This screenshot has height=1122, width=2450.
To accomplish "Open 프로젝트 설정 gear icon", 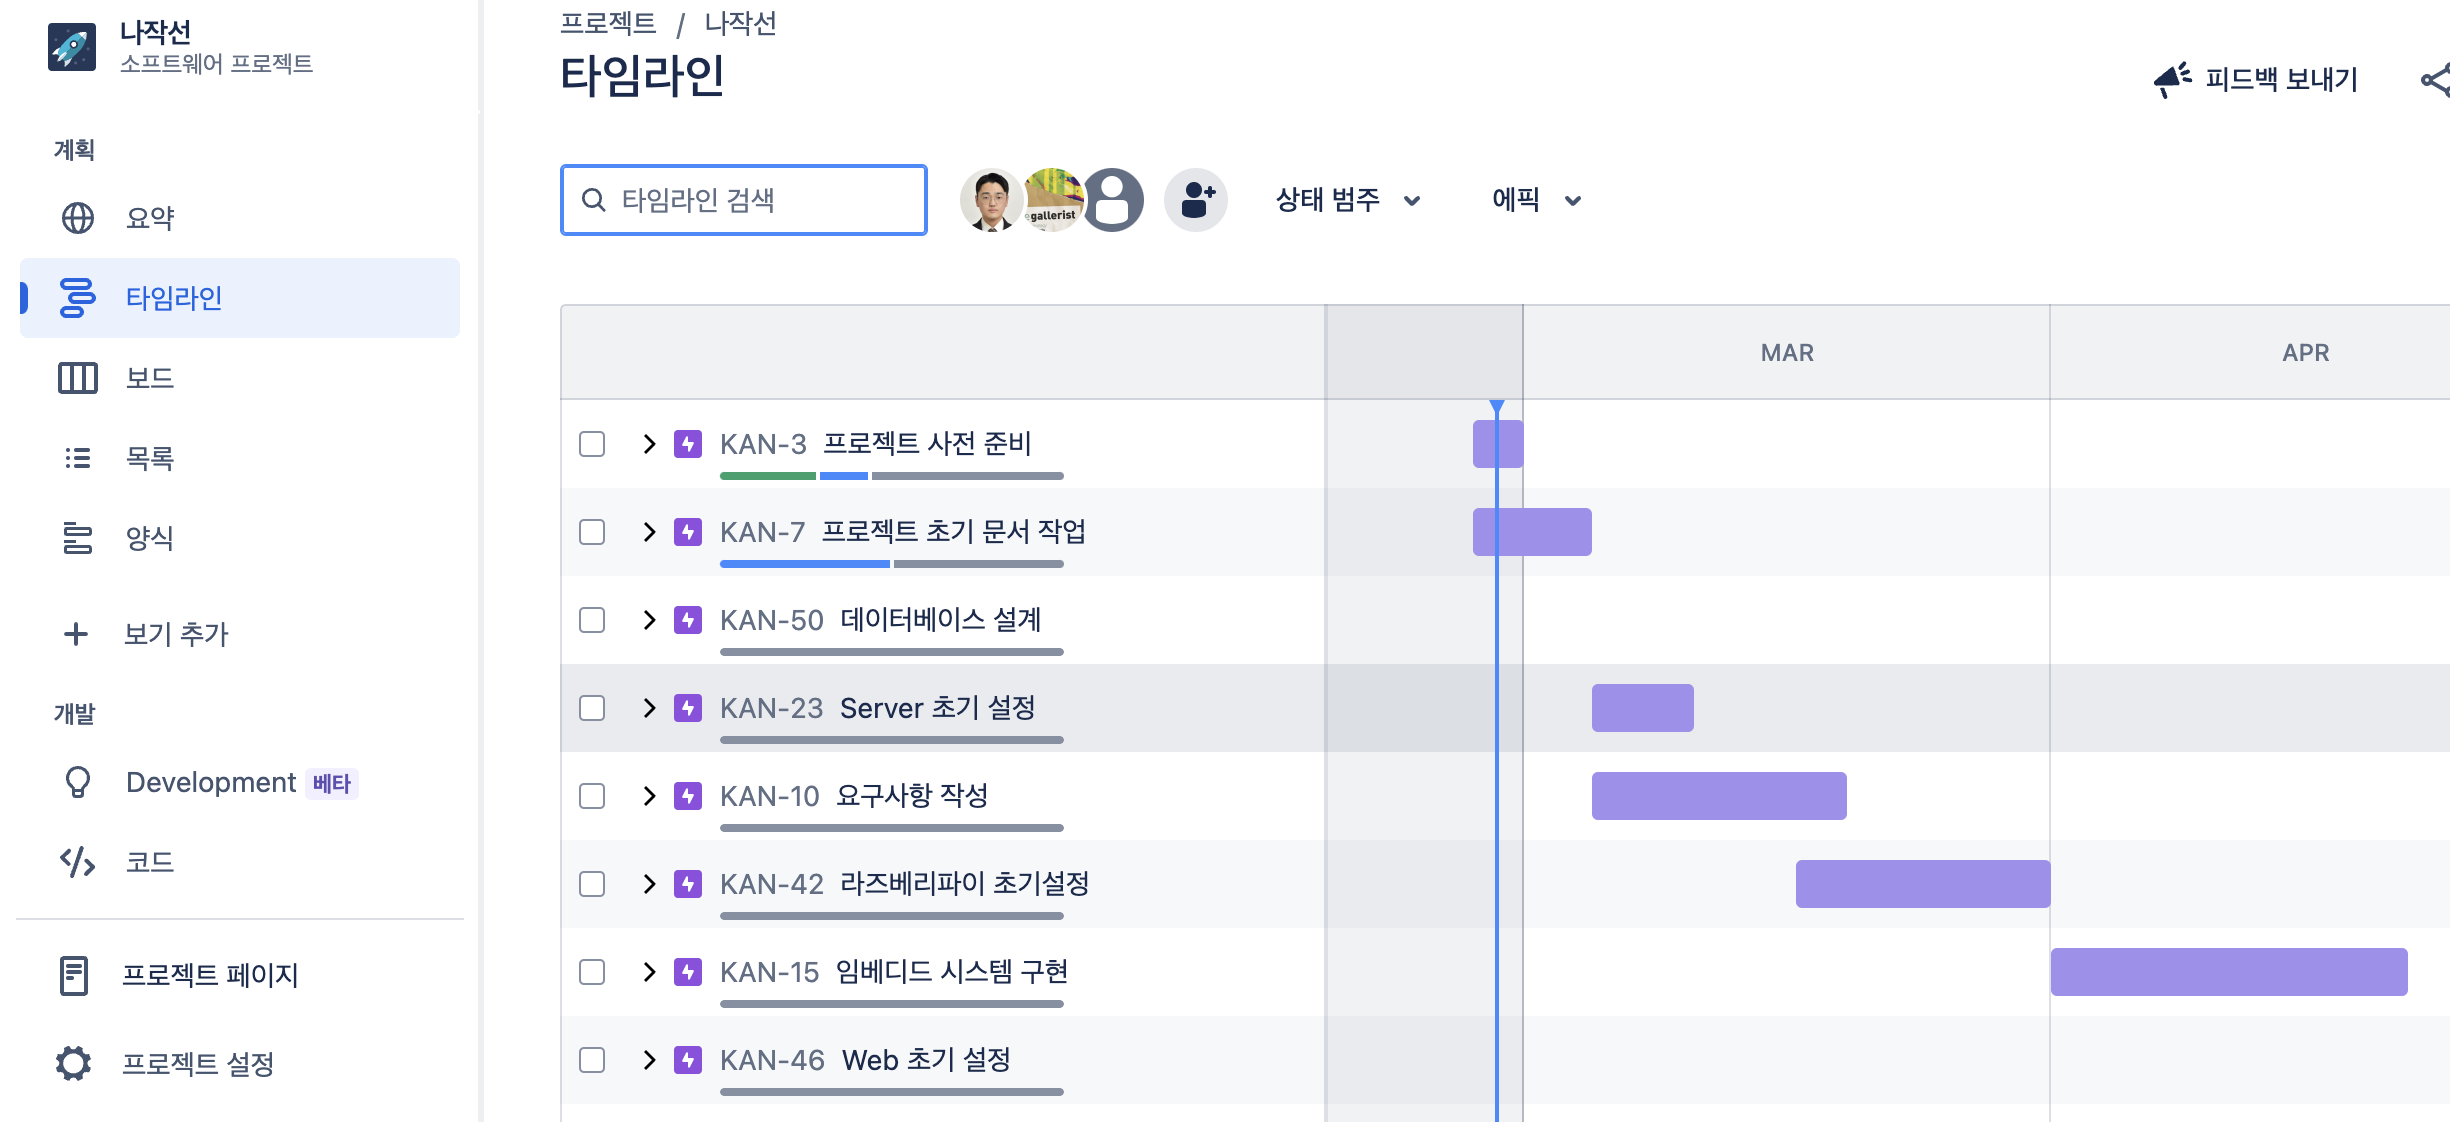I will (x=74, y=1063).
